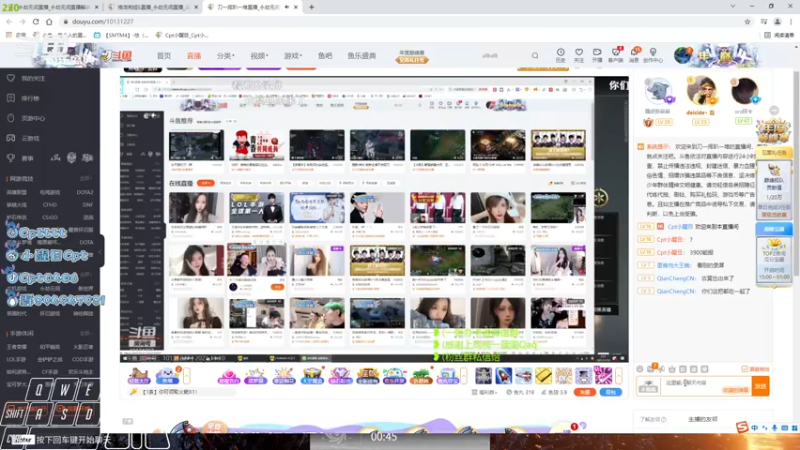Viewport: 800px width, 450px height.
Task: Click the orange 发送 send button
Action: click(760, 386)
